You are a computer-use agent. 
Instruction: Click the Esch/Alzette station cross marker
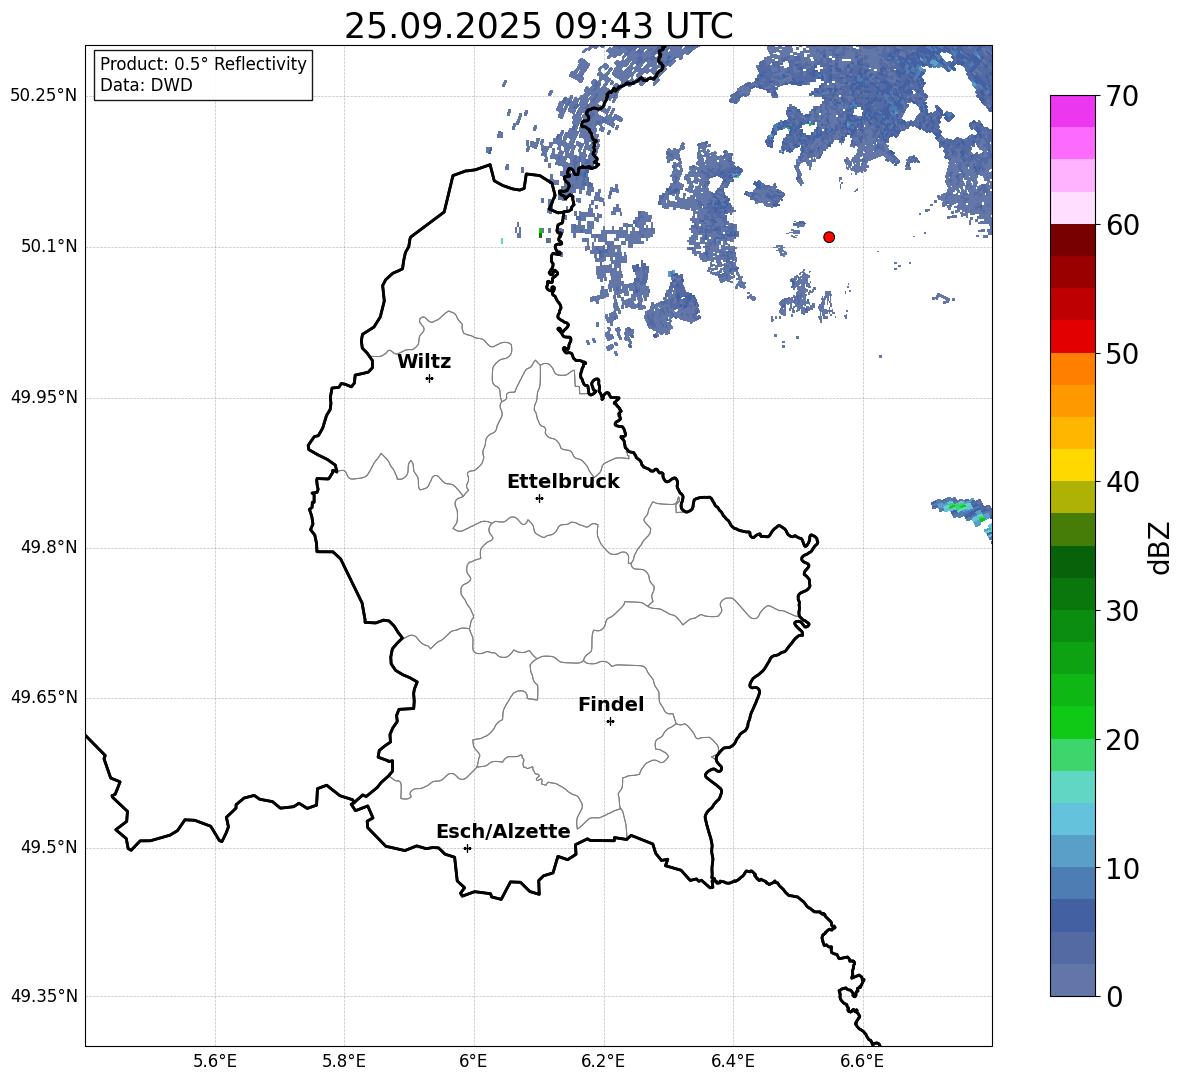pyautogui.click(x=467, y=848)
